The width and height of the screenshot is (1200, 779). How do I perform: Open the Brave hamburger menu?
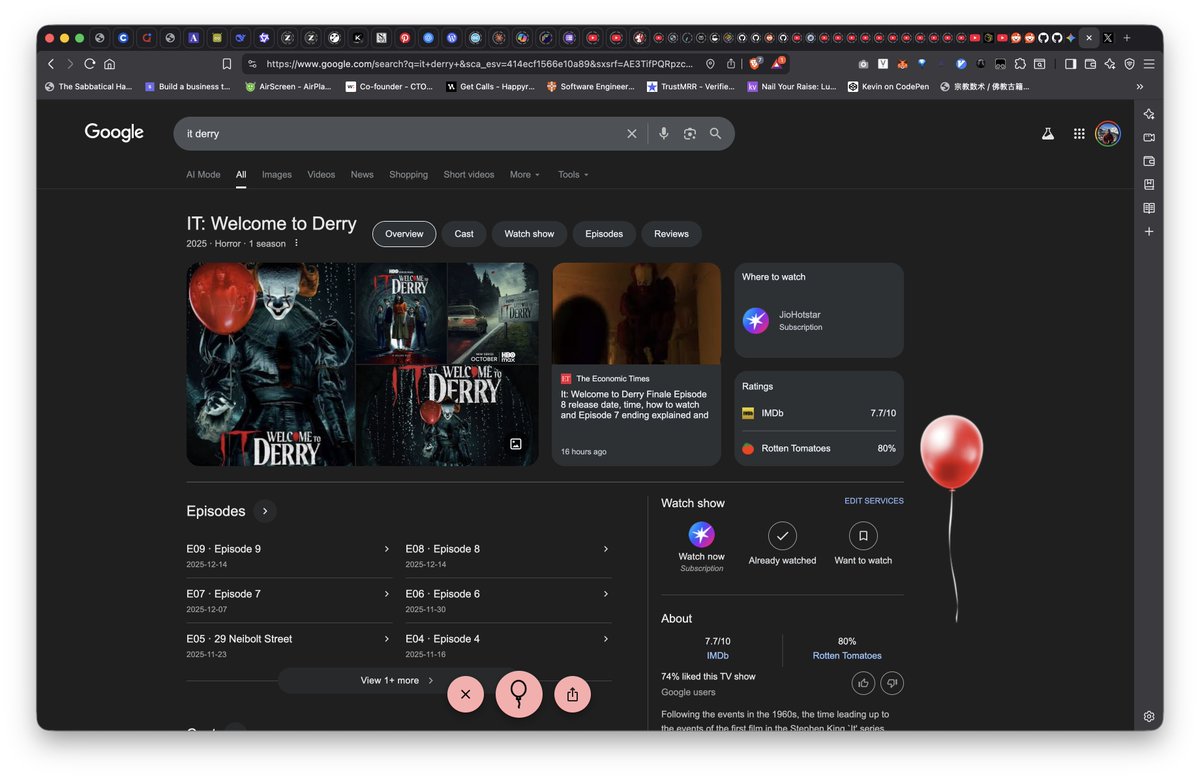[x=1149, y=64]
